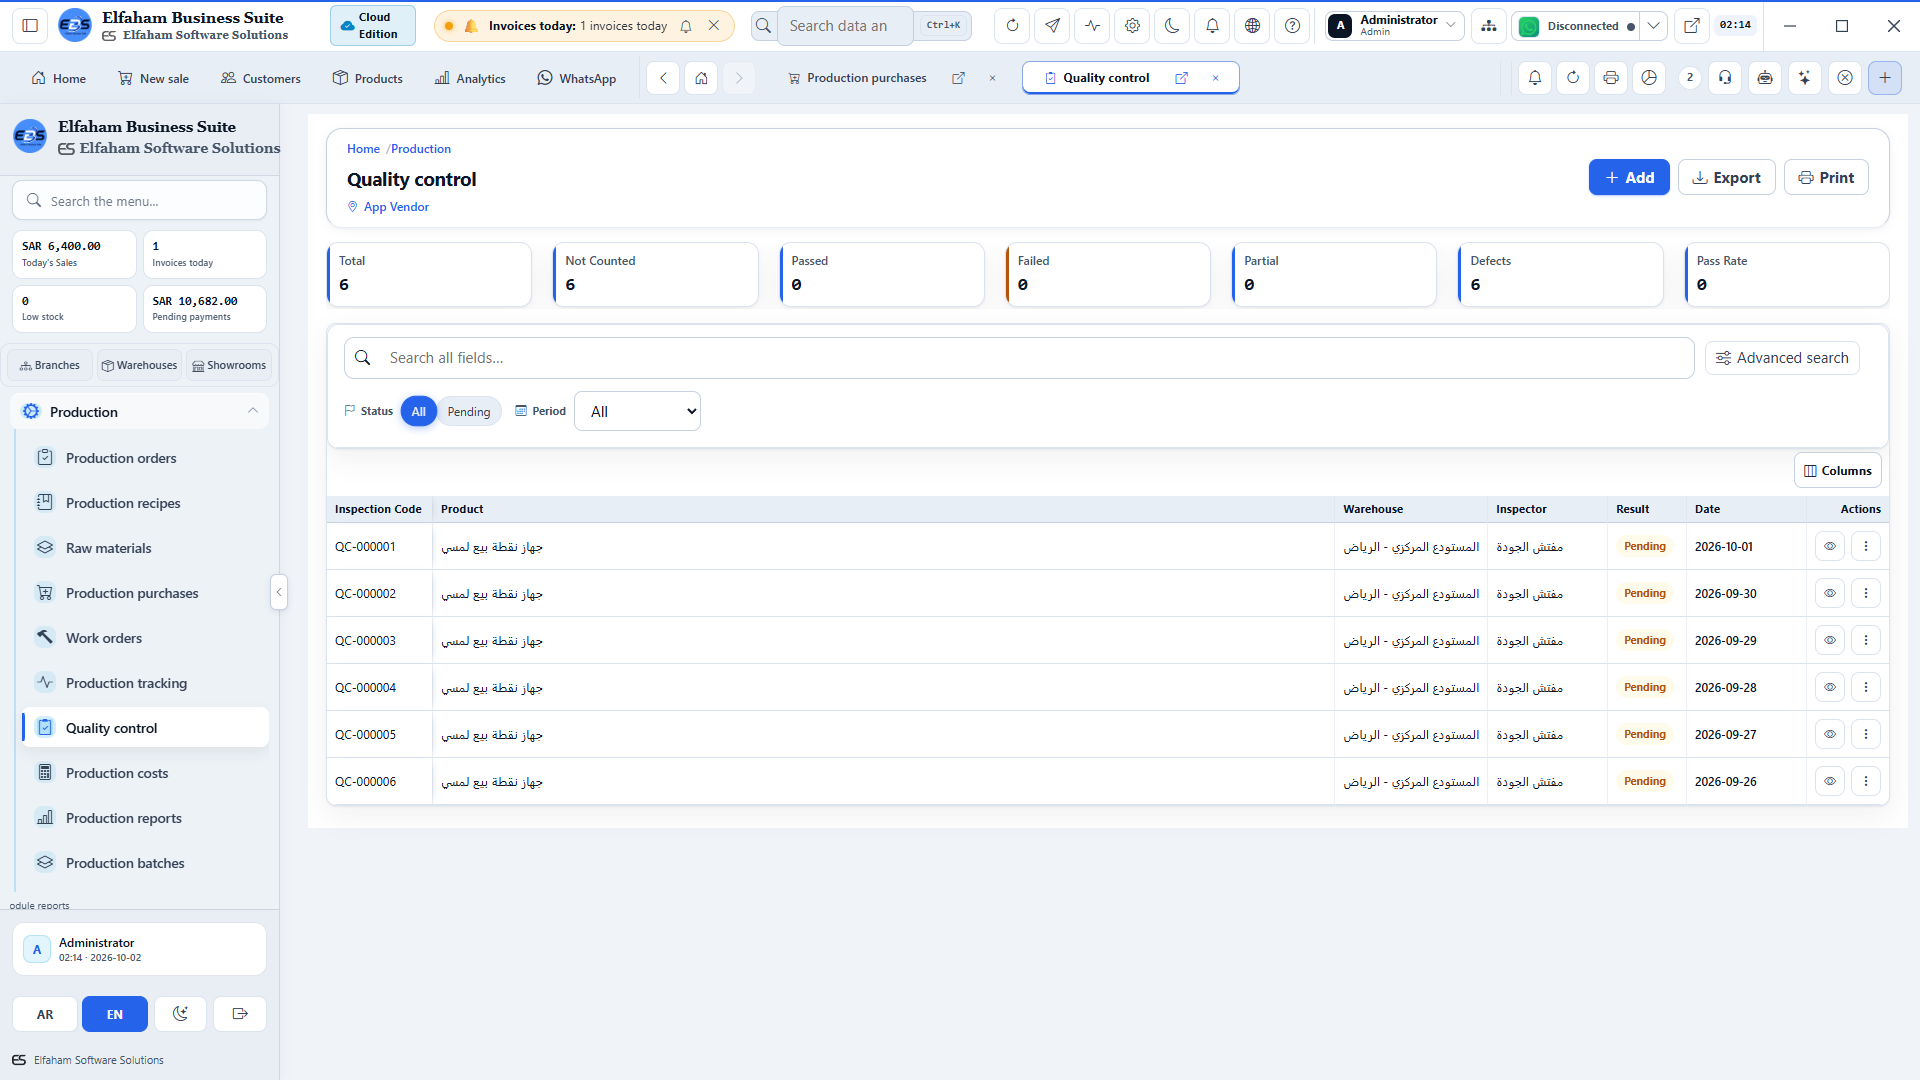Click the globe language icon in top bar
The height and width of the screenshot is (1080, 1920).
coord(1252,26)
